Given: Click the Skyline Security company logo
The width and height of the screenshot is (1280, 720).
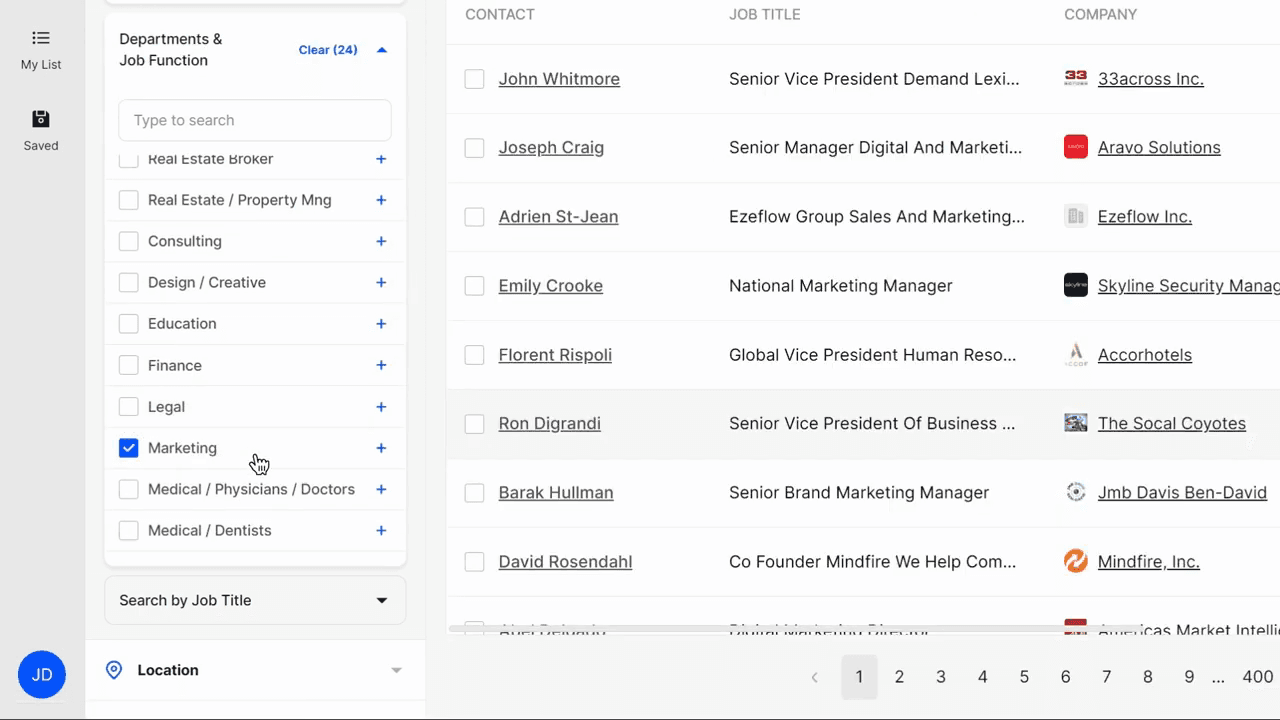Looking at the screenshot, I should [1076, 286].
